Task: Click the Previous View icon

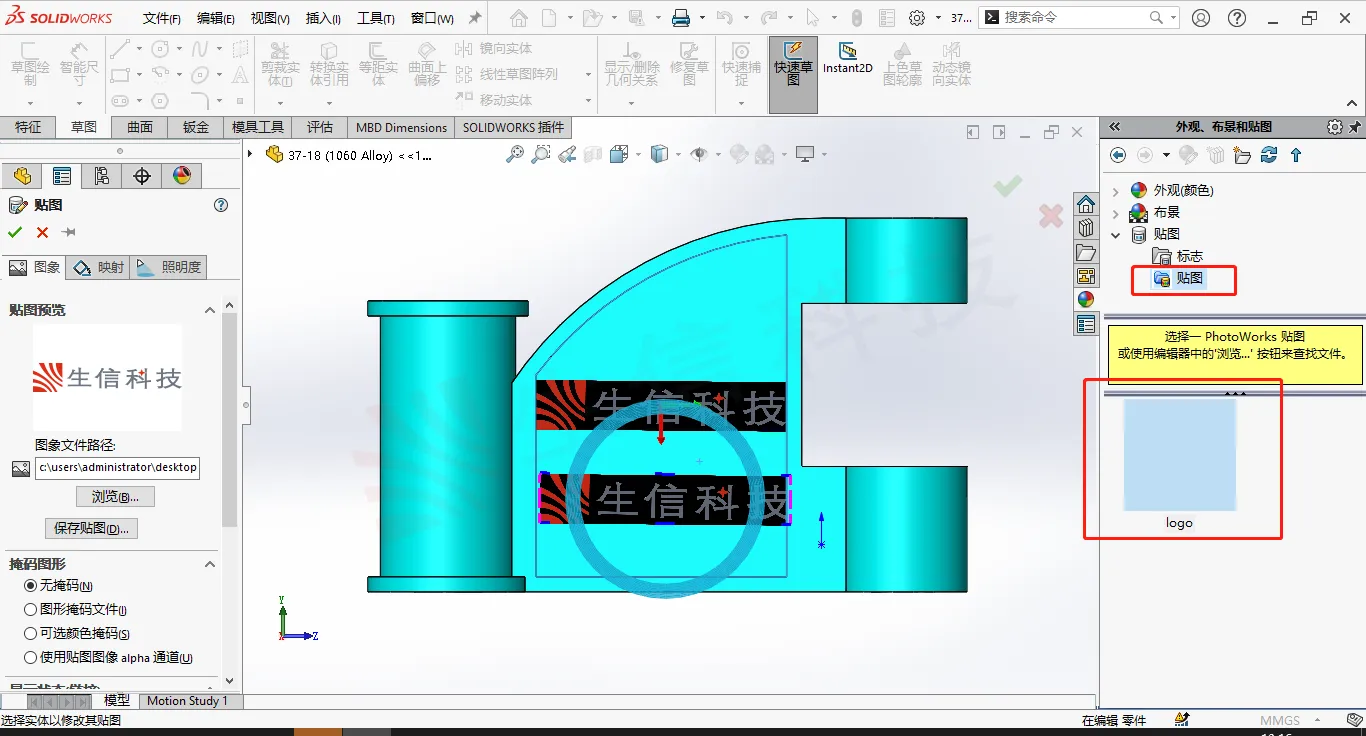Action: (567, 154)
